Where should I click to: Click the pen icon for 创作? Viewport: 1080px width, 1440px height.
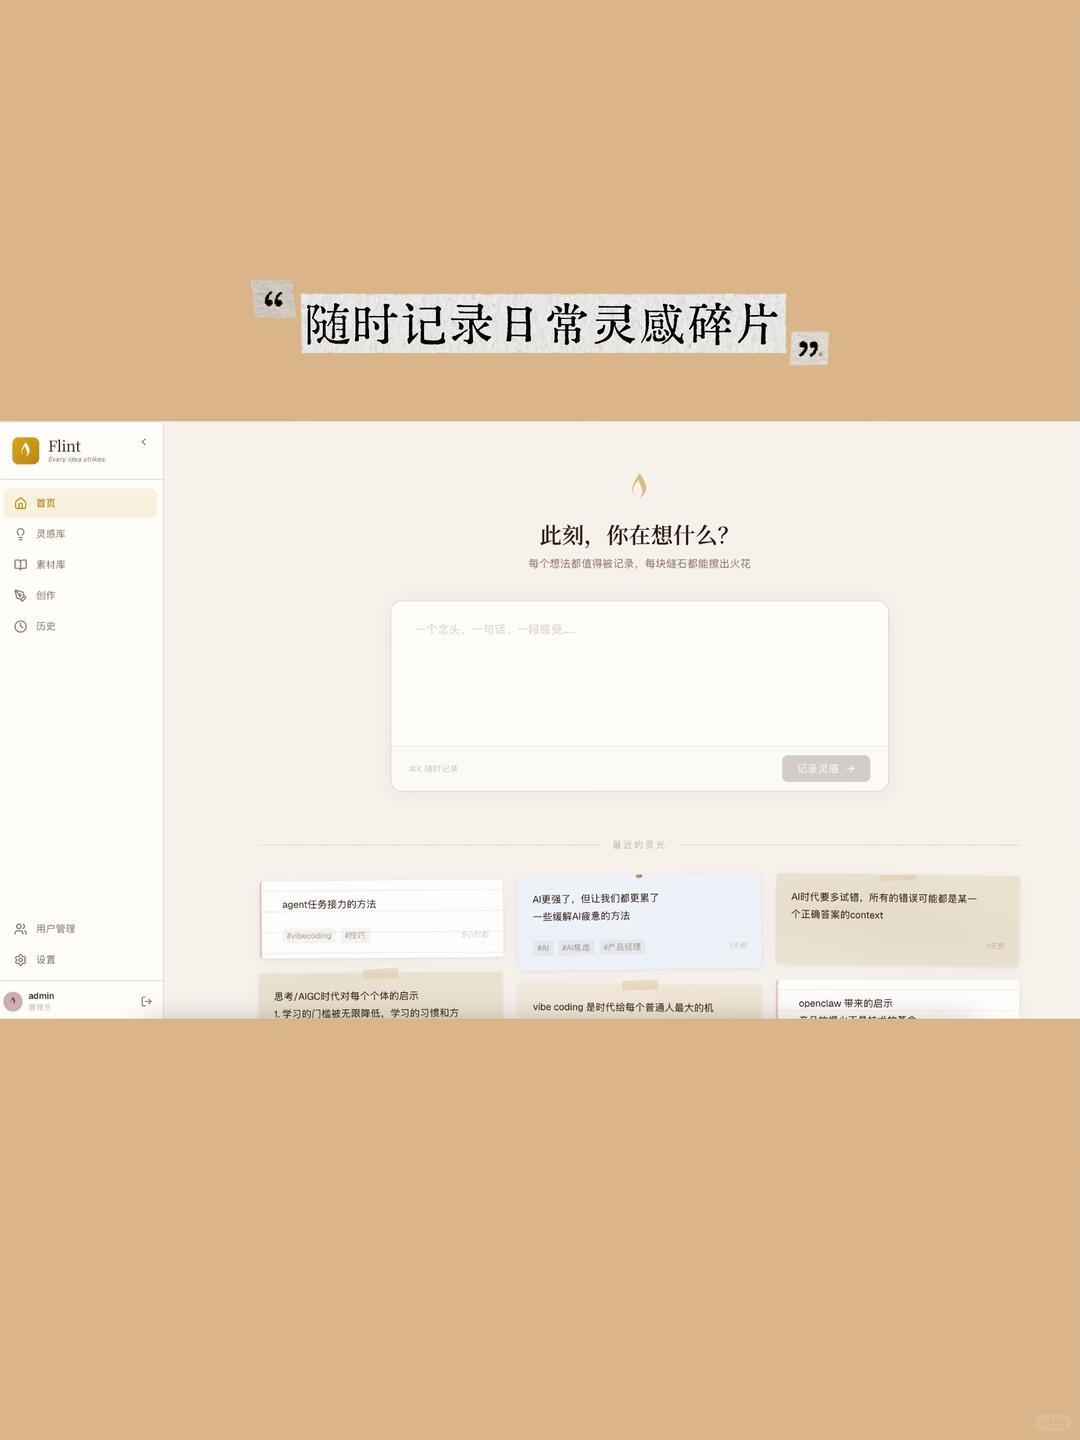tap(20, 596)
